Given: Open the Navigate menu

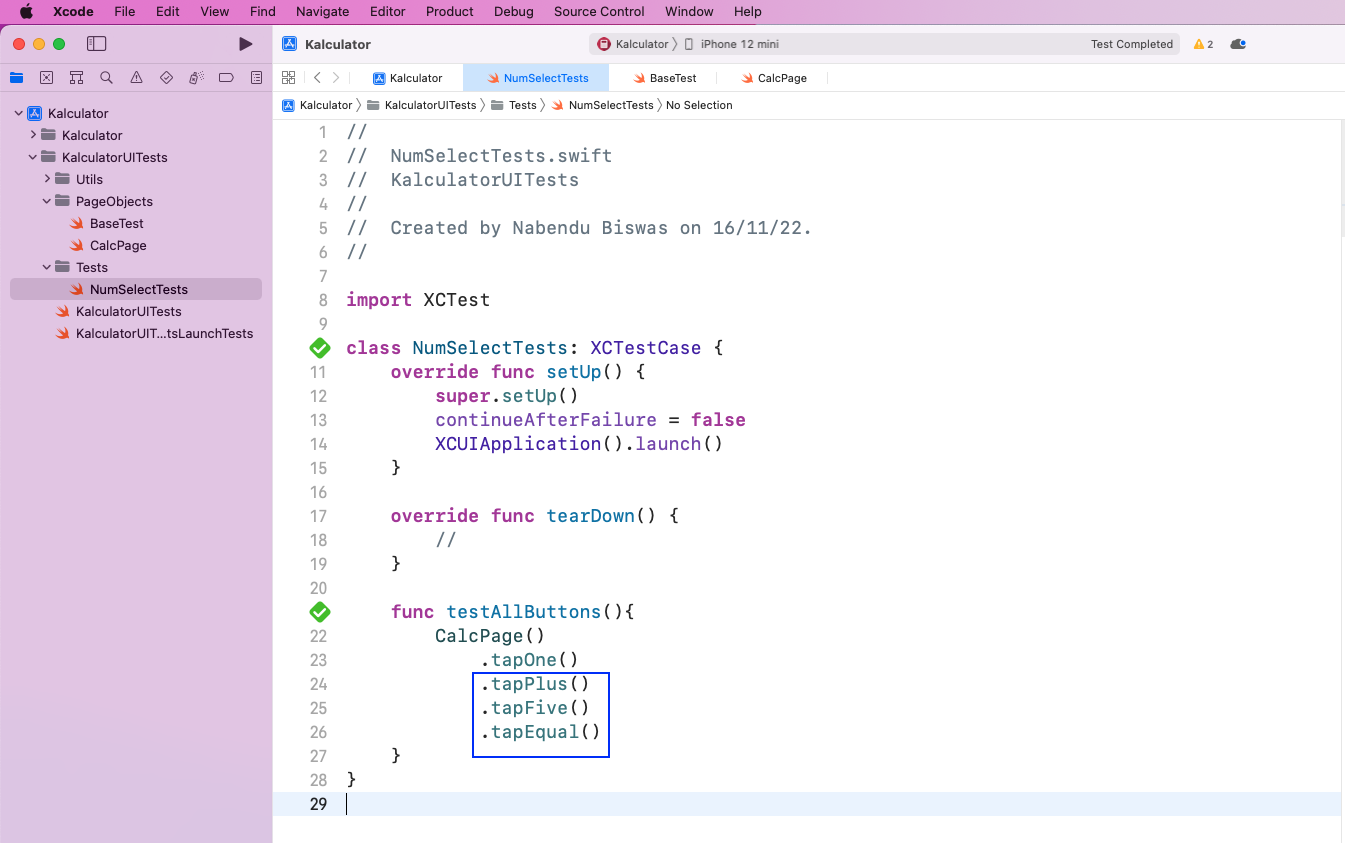Looking at the screenshot, I should point(322,12).
